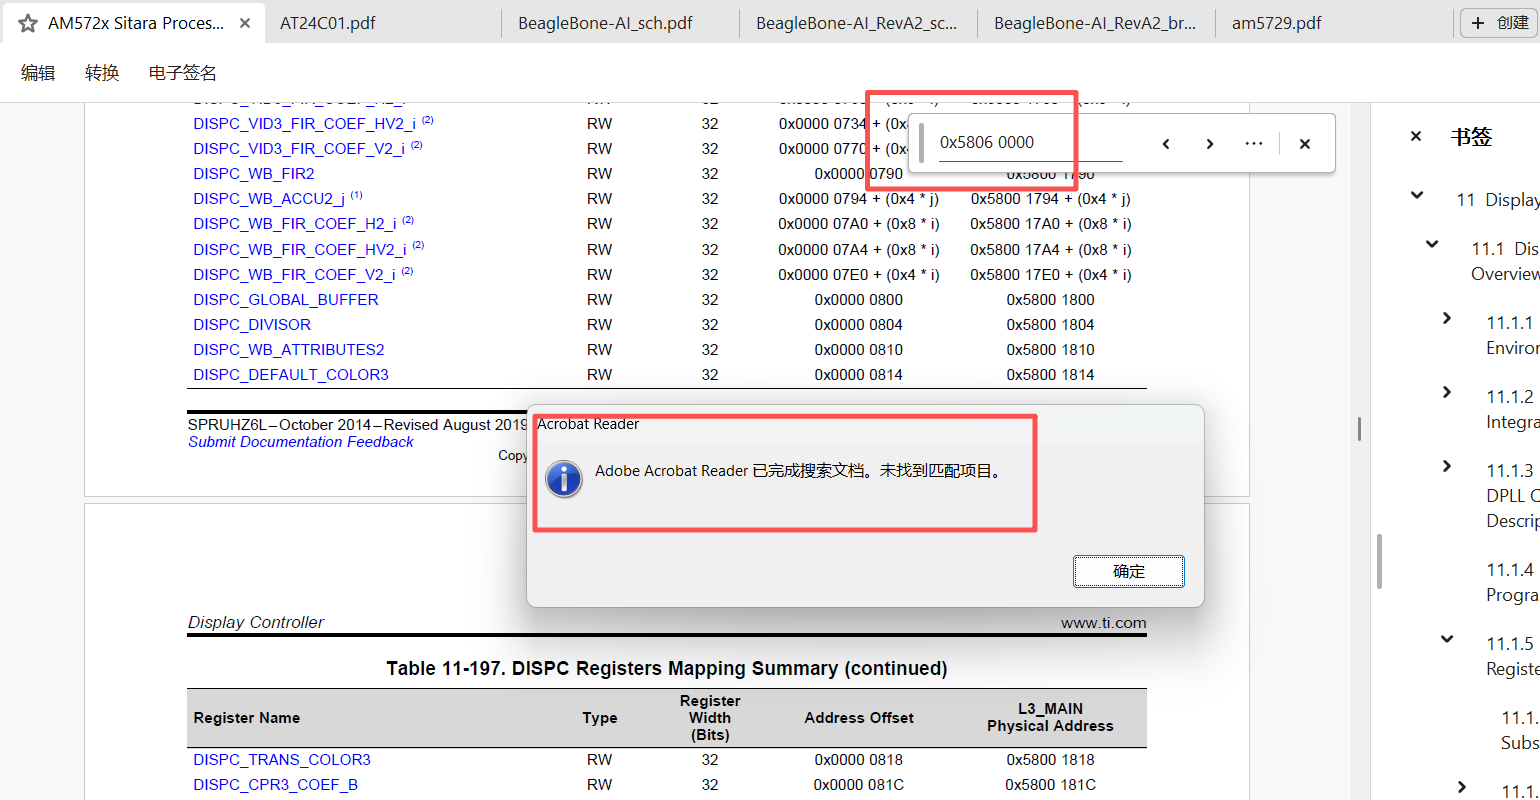Click the Register Name column header
Image resolution: width=1540 pixels, height=800 pixels.
[x=247, y=718]
